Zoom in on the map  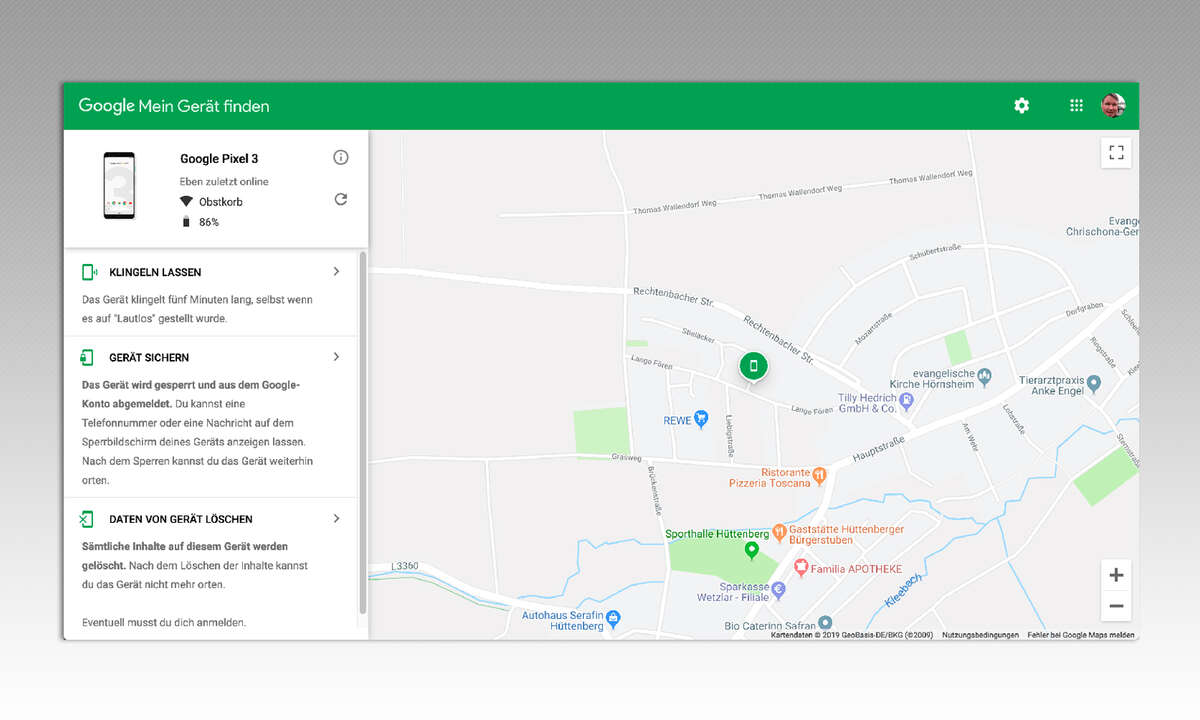(x=1116, y=575)
